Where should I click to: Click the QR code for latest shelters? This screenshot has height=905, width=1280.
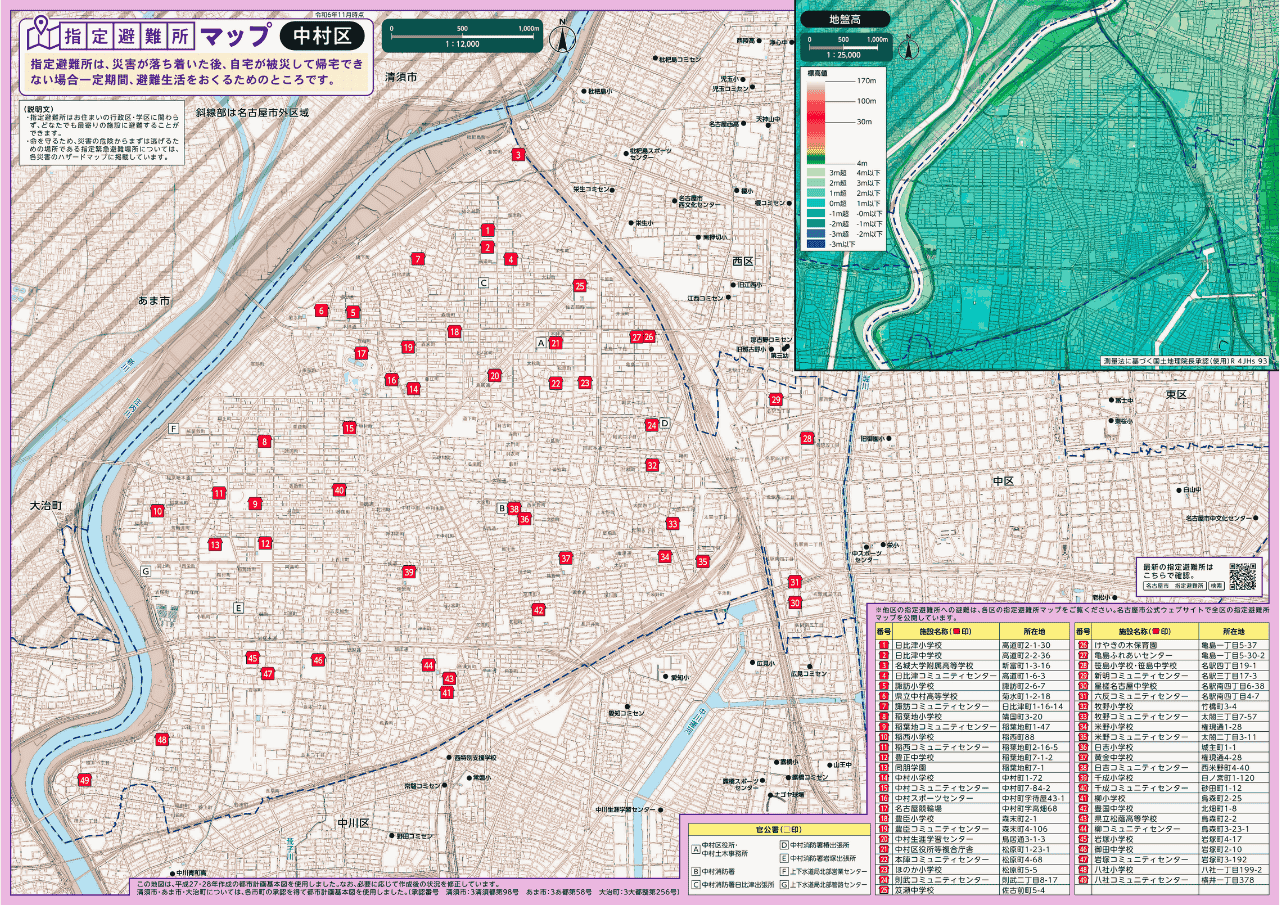tap(1242, 577)
